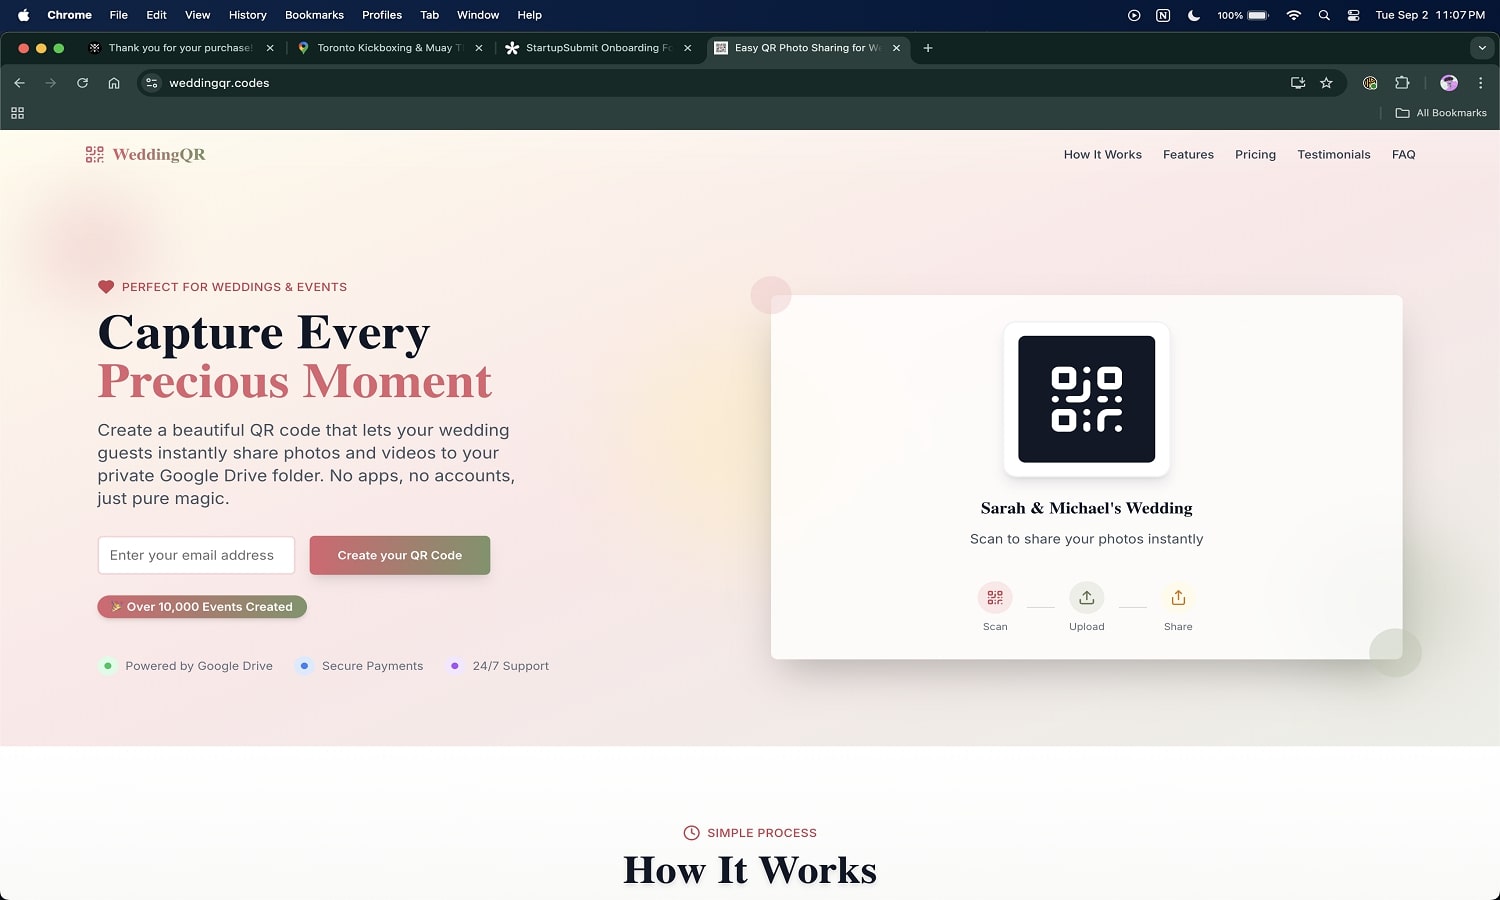
Task: Close the StartupSubmit Onboarding tab
Action: click(x=687, y=48)
